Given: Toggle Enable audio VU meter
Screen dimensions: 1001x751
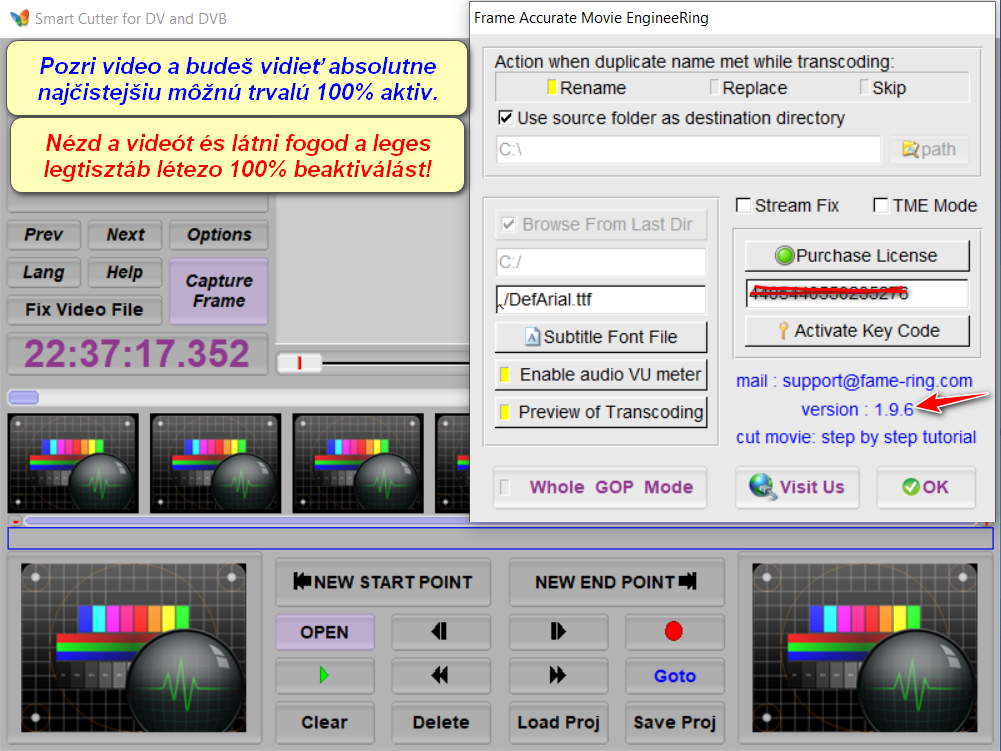Looking at the screenshot, I should tap(601, 374).
